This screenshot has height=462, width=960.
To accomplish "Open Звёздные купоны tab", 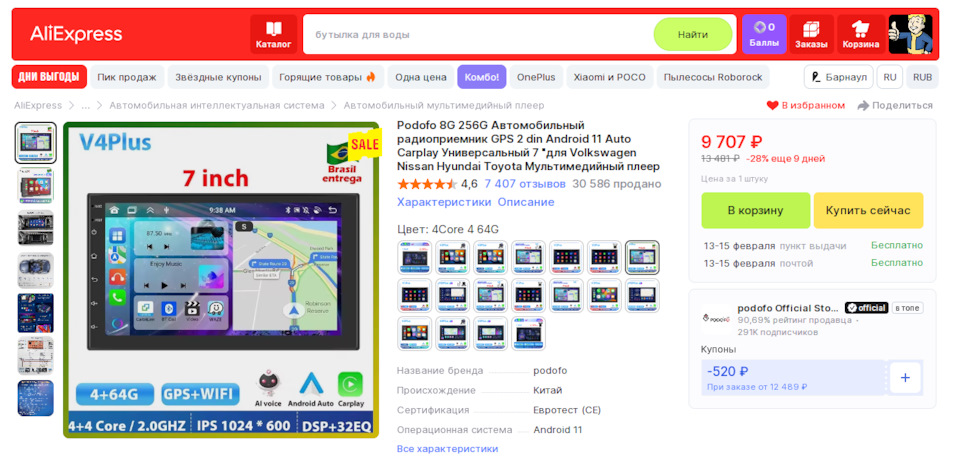I will coord(218,77).
